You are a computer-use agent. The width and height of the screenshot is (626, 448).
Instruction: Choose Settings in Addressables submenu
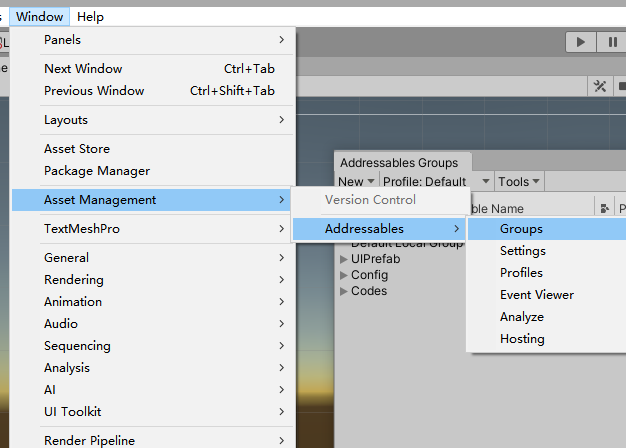pyautogui.click(x=547, y=251)
